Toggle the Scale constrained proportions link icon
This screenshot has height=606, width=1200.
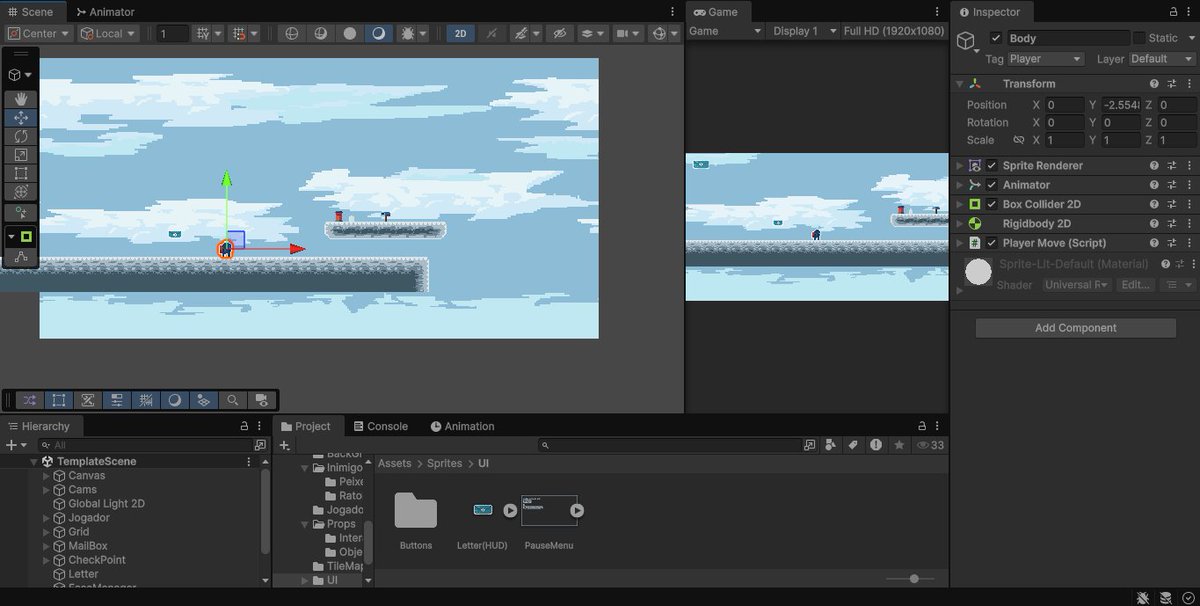(x=1019, y=140)
